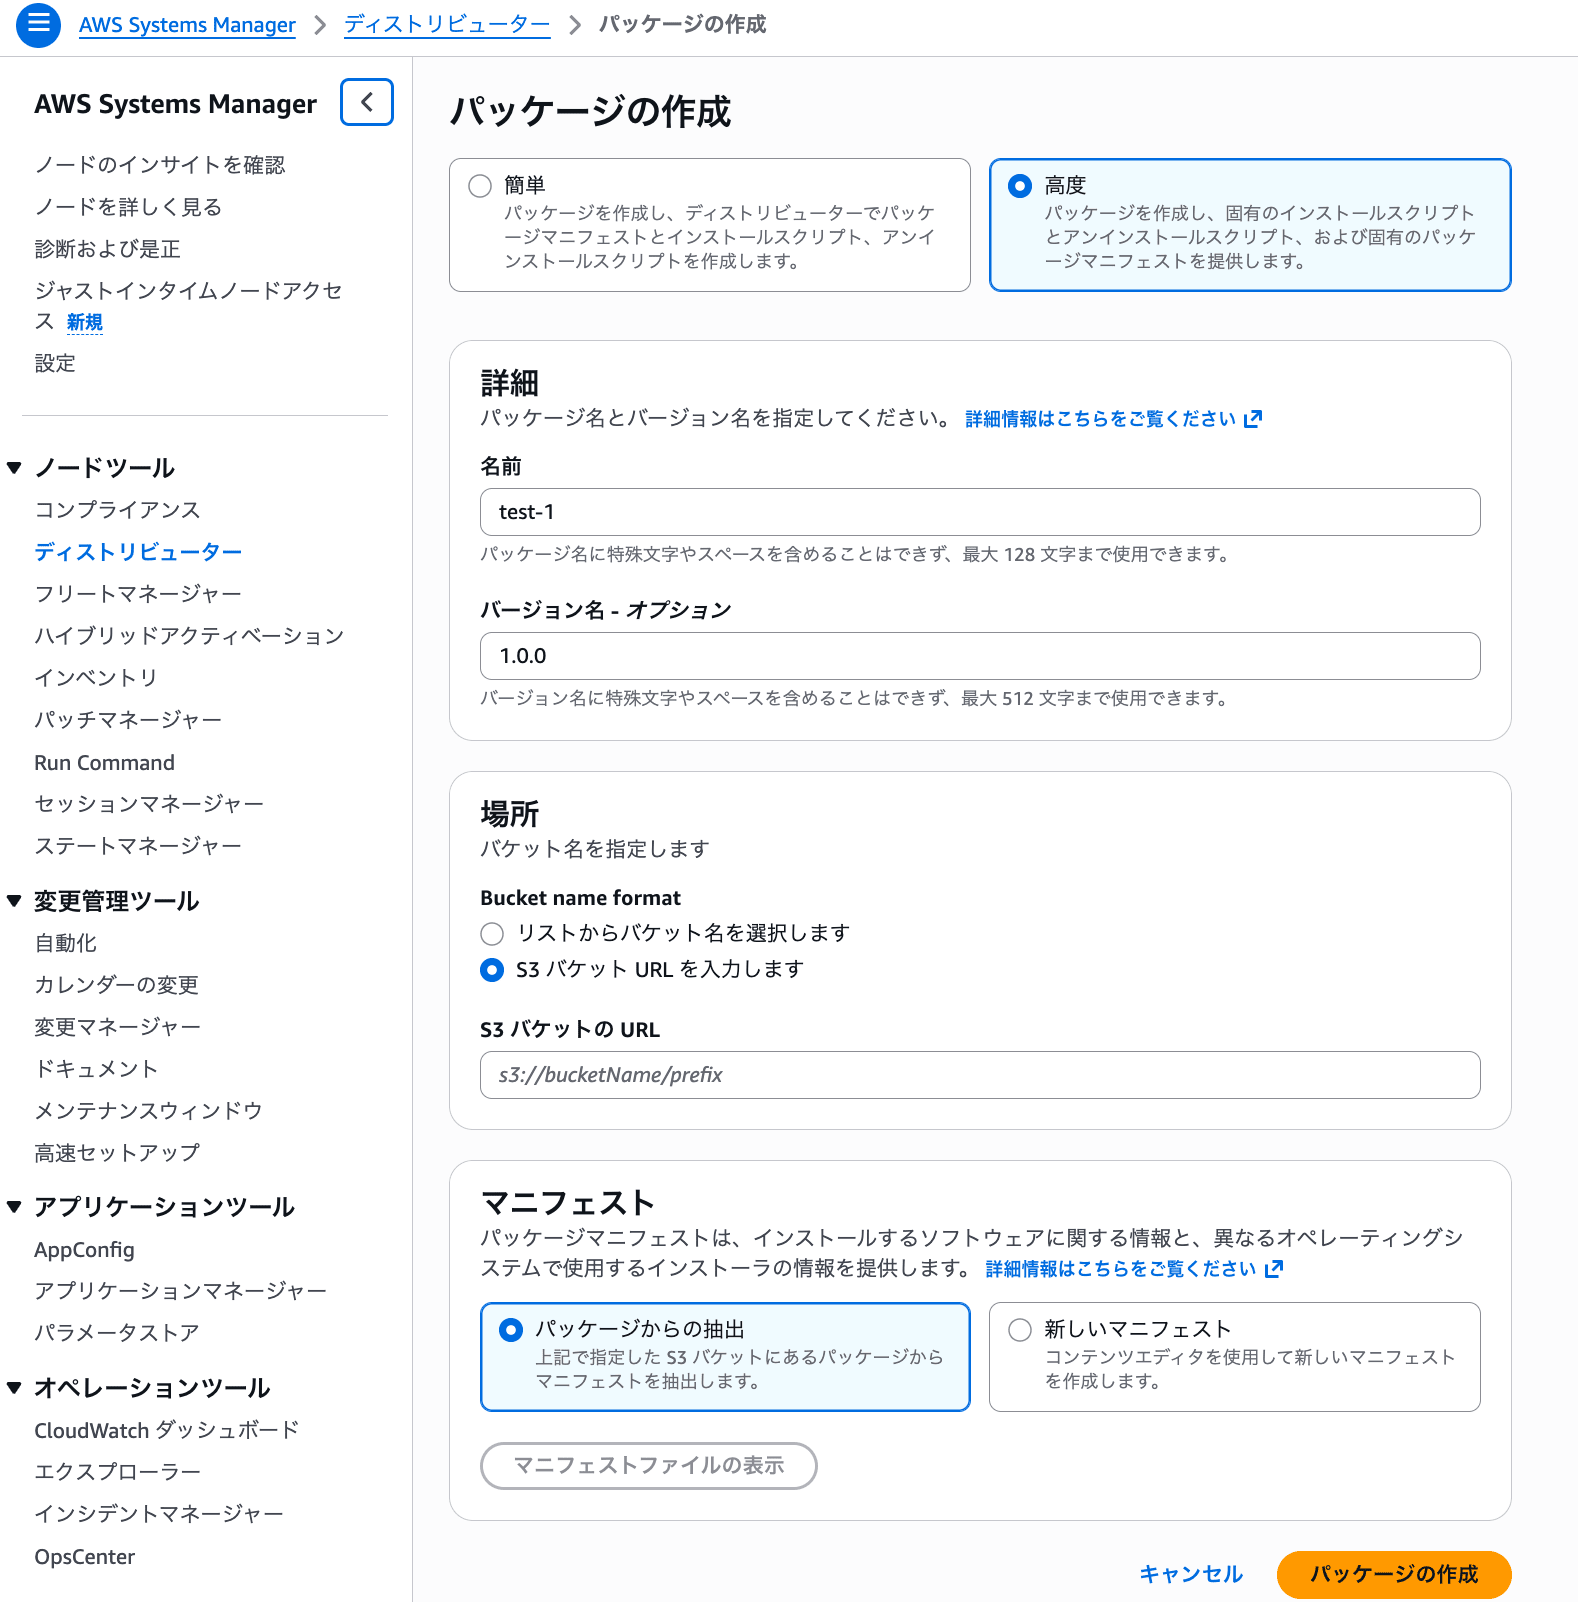Image resolution: width=1578 pixels, height=1602 pixels.
Task: Open AppConfig in sidebar
Action: point(84,1250)
